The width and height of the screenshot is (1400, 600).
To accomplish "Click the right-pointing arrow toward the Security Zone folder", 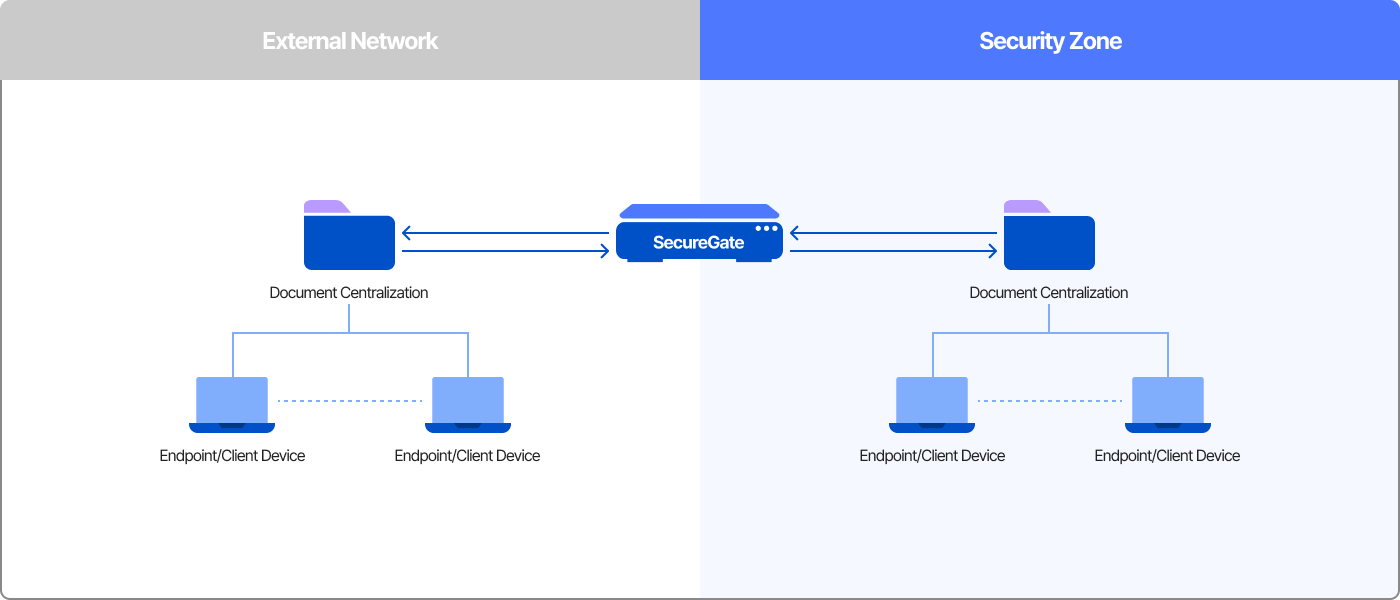I will 893,252.
